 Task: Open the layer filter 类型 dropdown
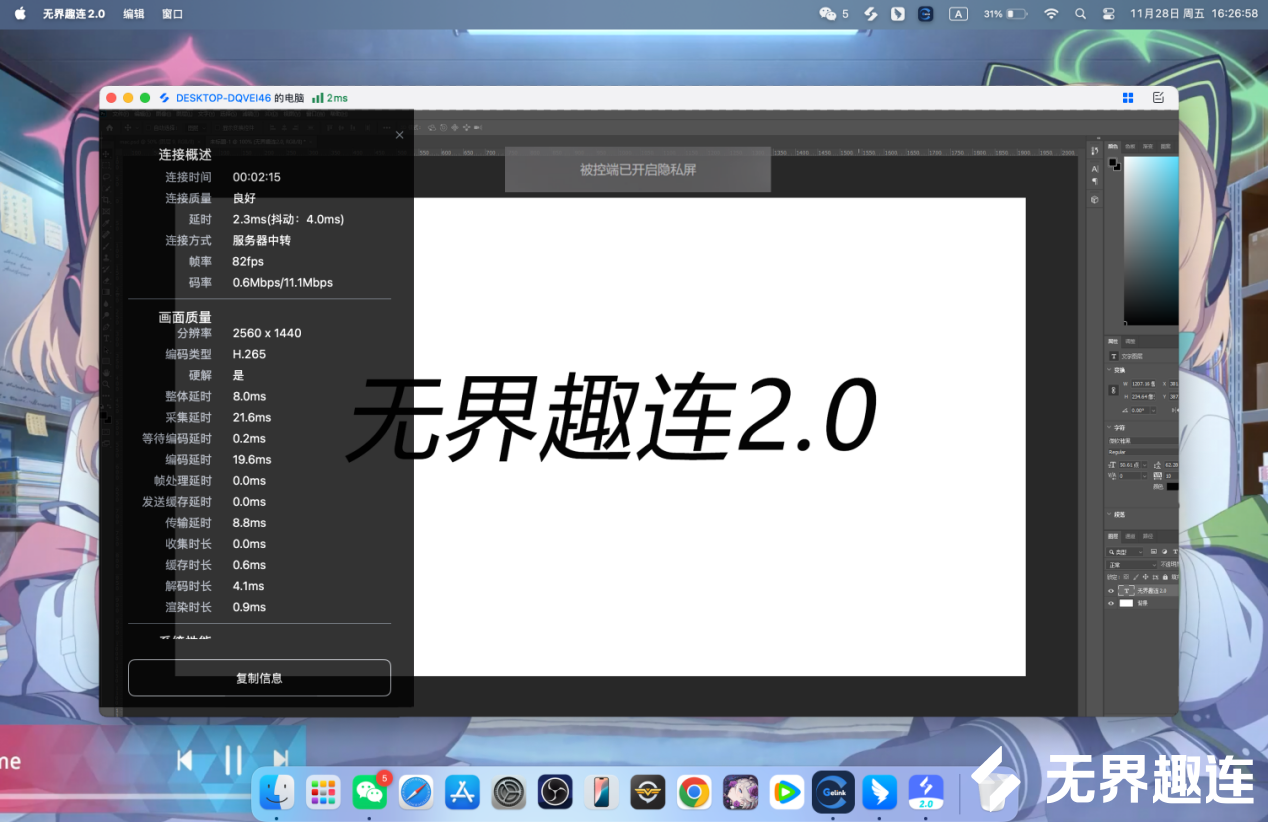(x=1124, y=552)
